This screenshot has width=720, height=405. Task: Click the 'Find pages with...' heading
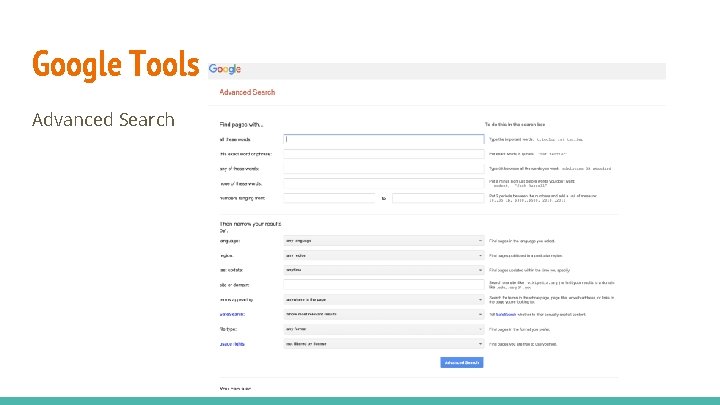pos(241,124)
